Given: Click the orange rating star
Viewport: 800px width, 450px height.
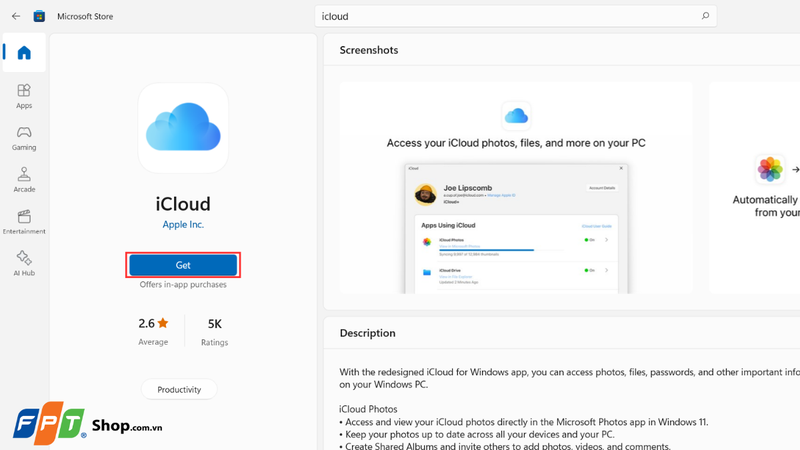Looking at the screenshot, I should (x=163, y=323).
